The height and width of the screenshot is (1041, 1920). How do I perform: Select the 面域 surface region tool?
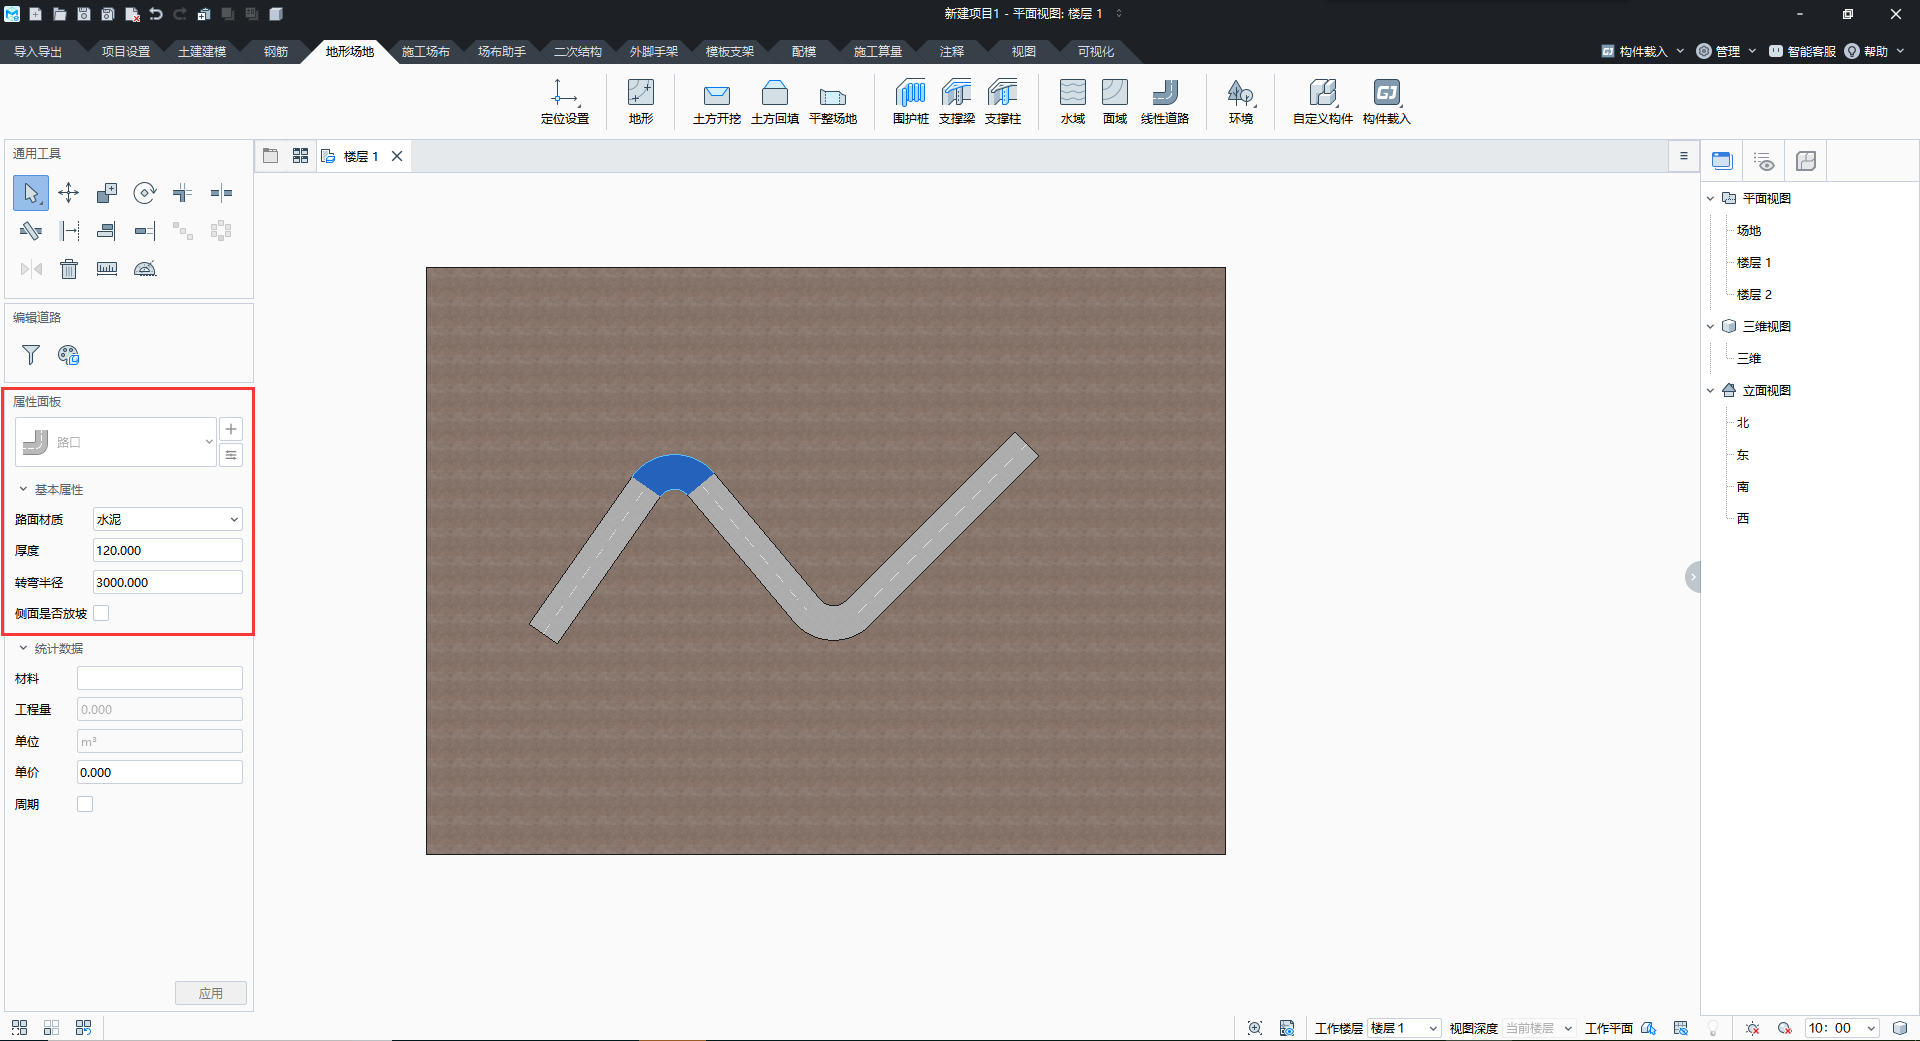click(x=1115, y=101)
